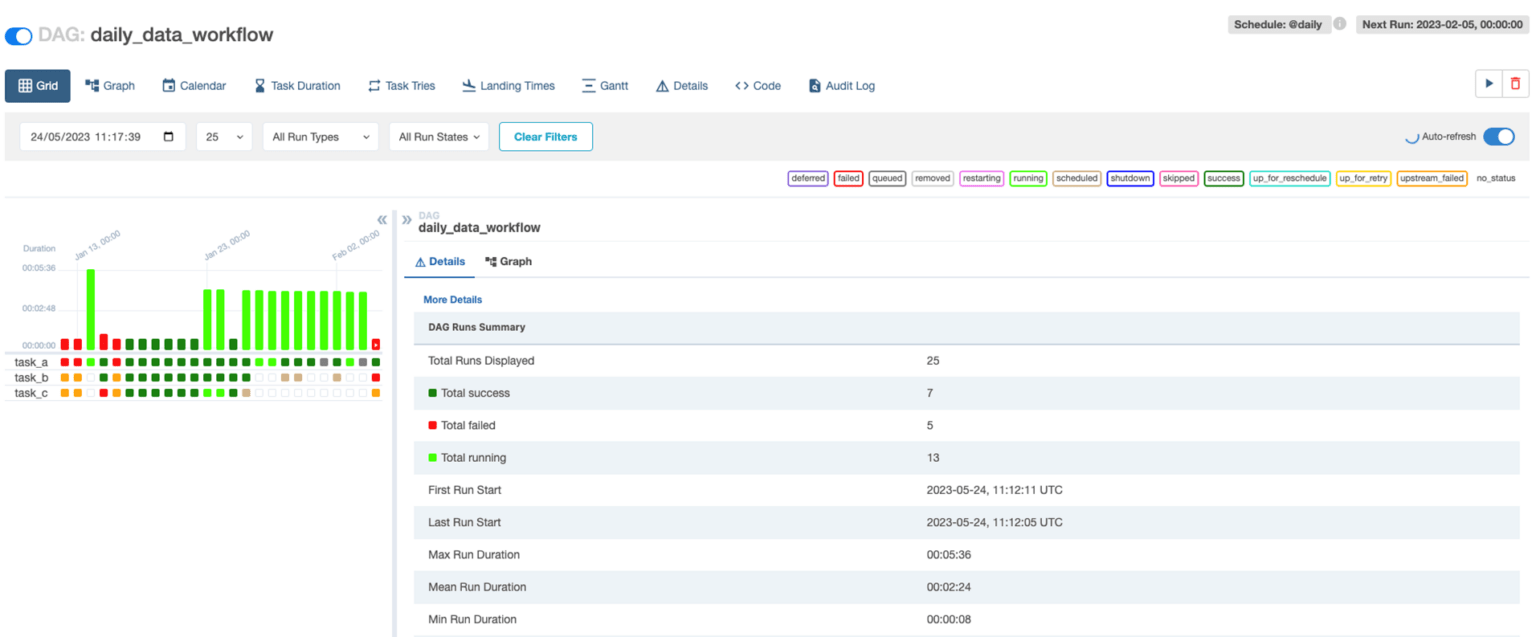Screen dimensions: 1536x637
Task: Open the All Run States dropdown
Action: click(438, 136)
